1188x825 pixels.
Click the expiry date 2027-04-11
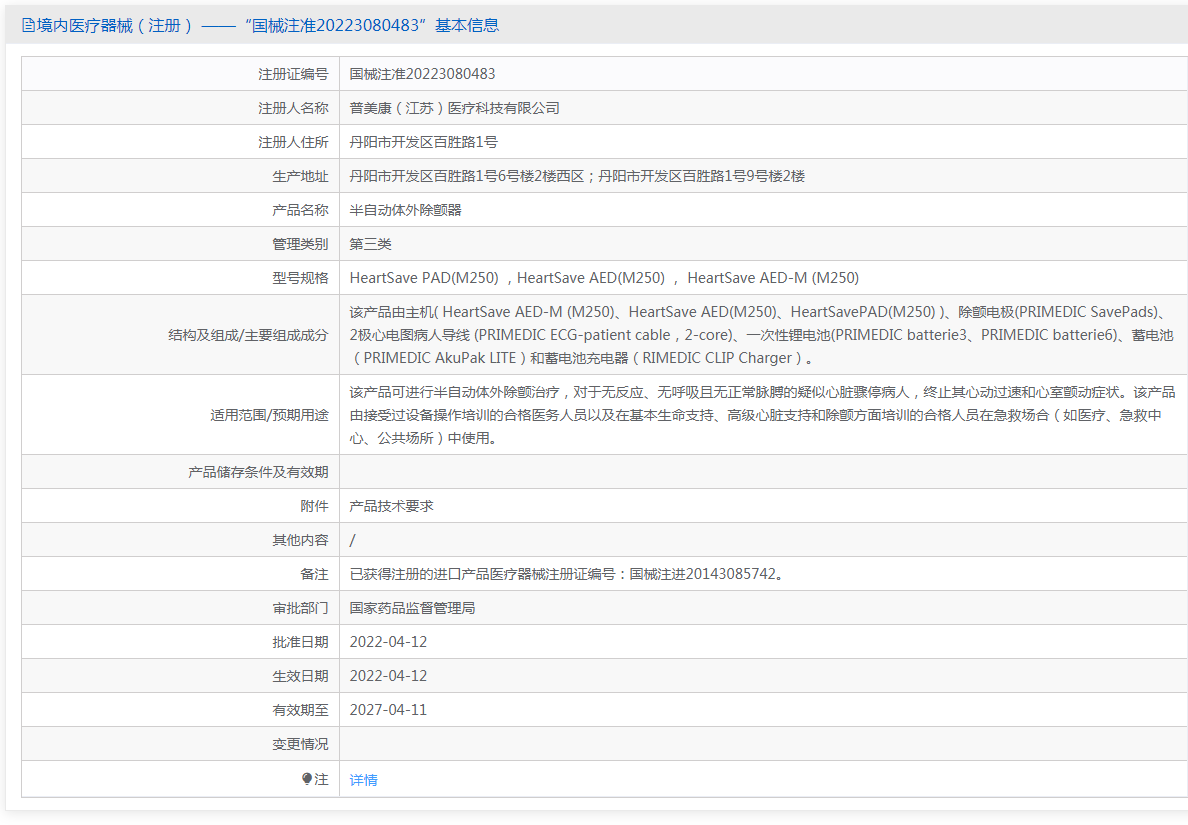pos(388,710)
